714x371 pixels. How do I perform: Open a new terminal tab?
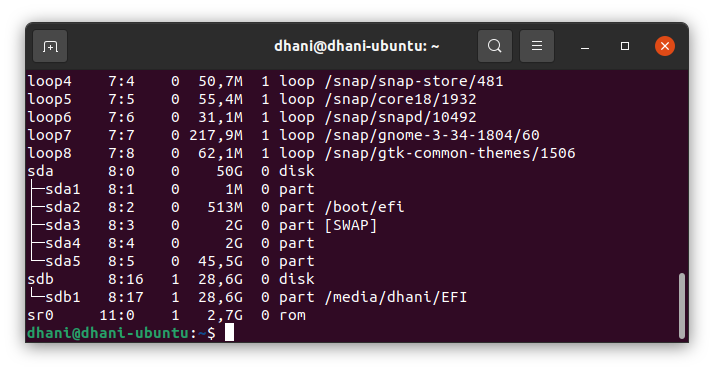pyautogui.click(x=50, y=46)
